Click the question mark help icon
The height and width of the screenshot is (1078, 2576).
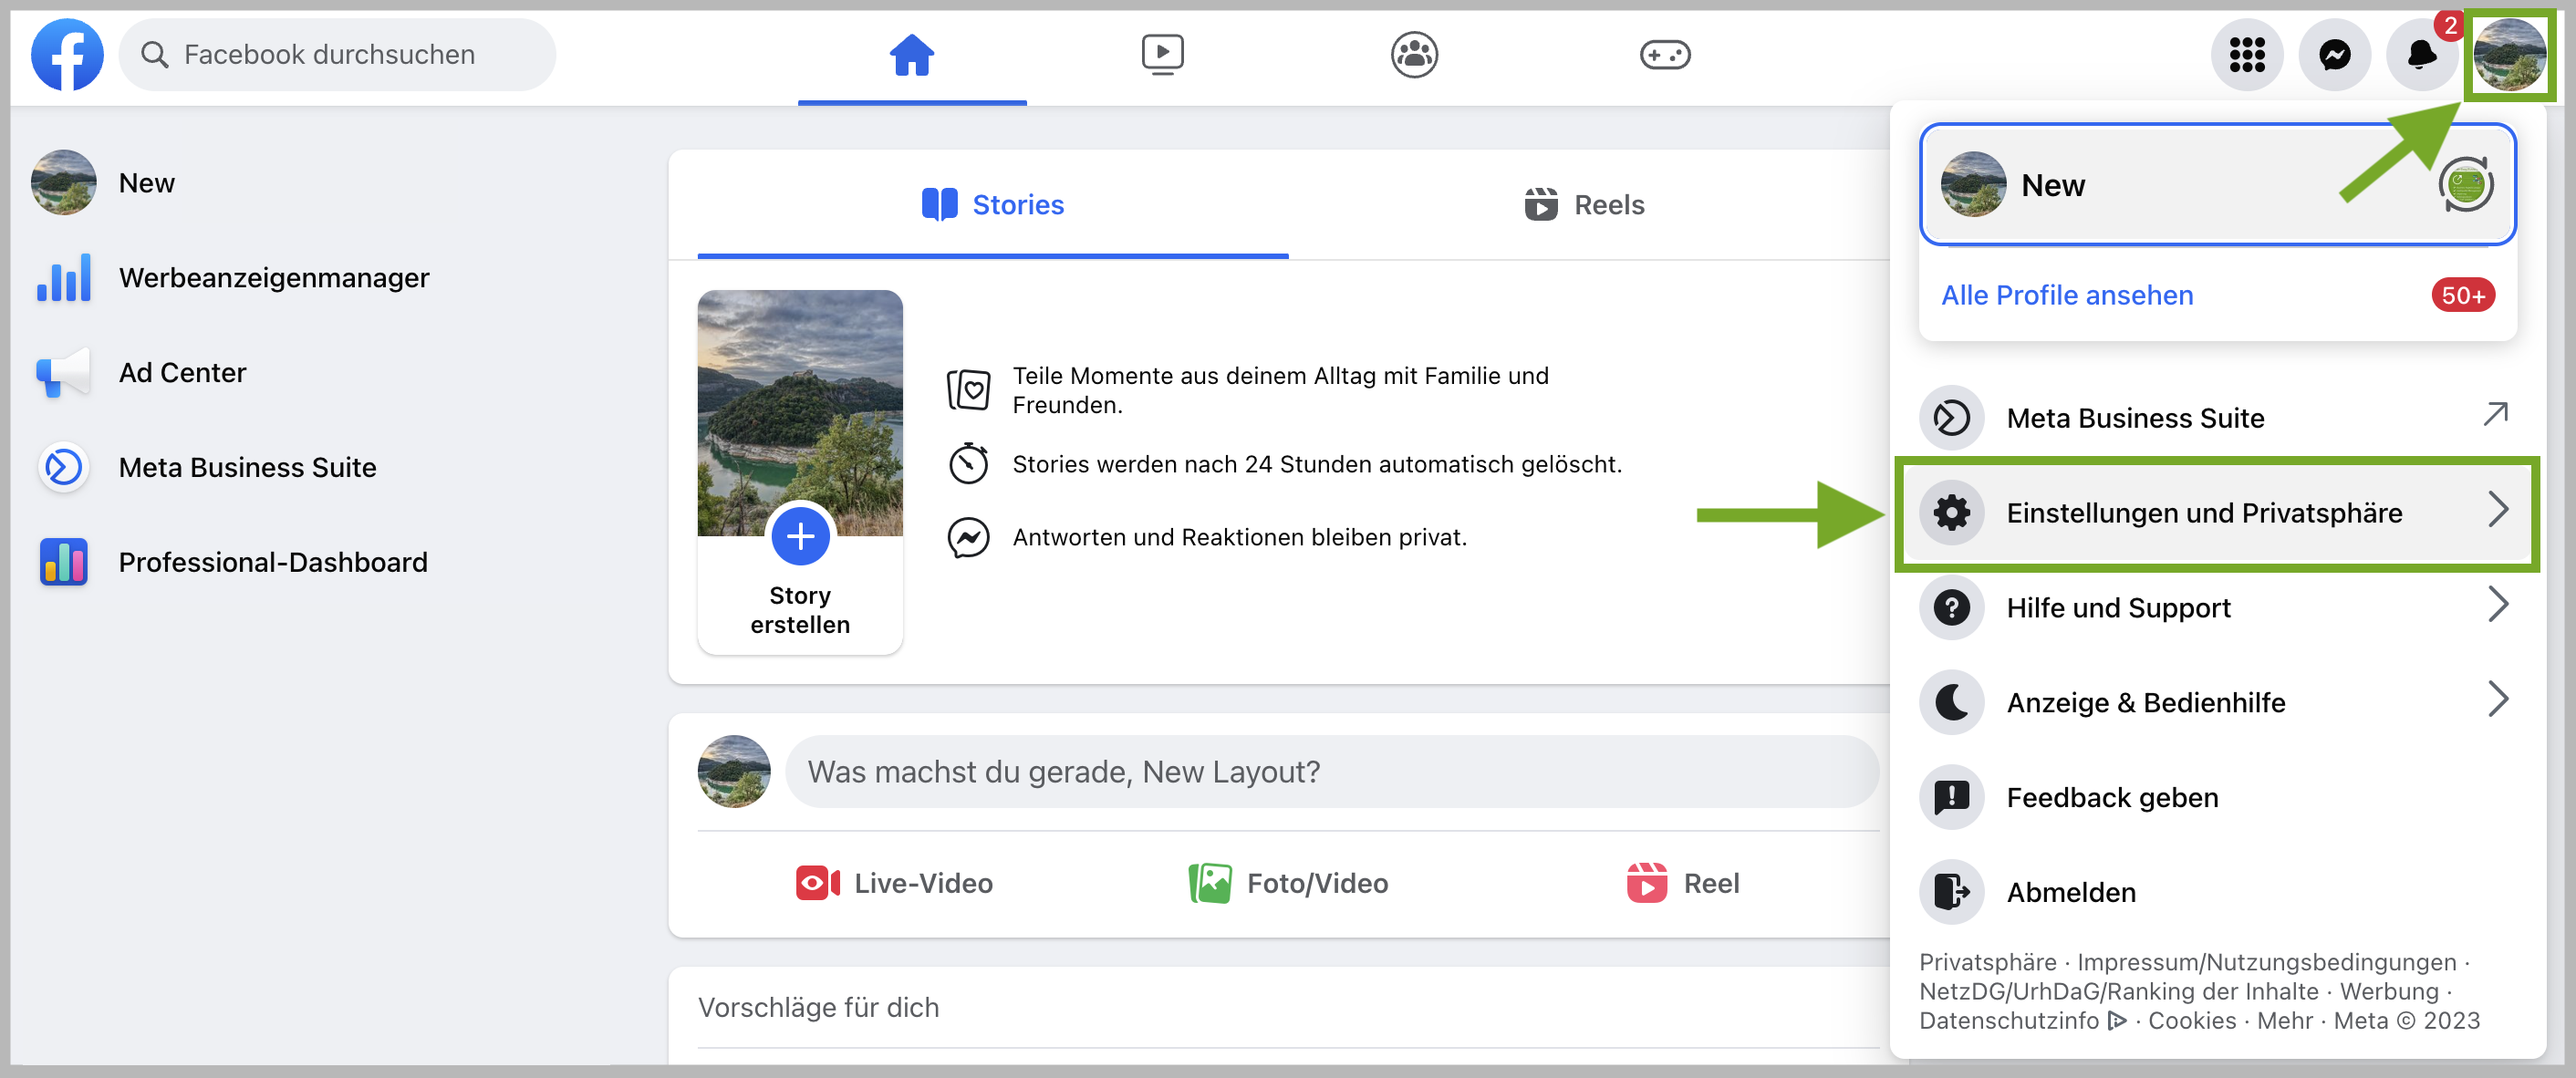point(1951,607)
